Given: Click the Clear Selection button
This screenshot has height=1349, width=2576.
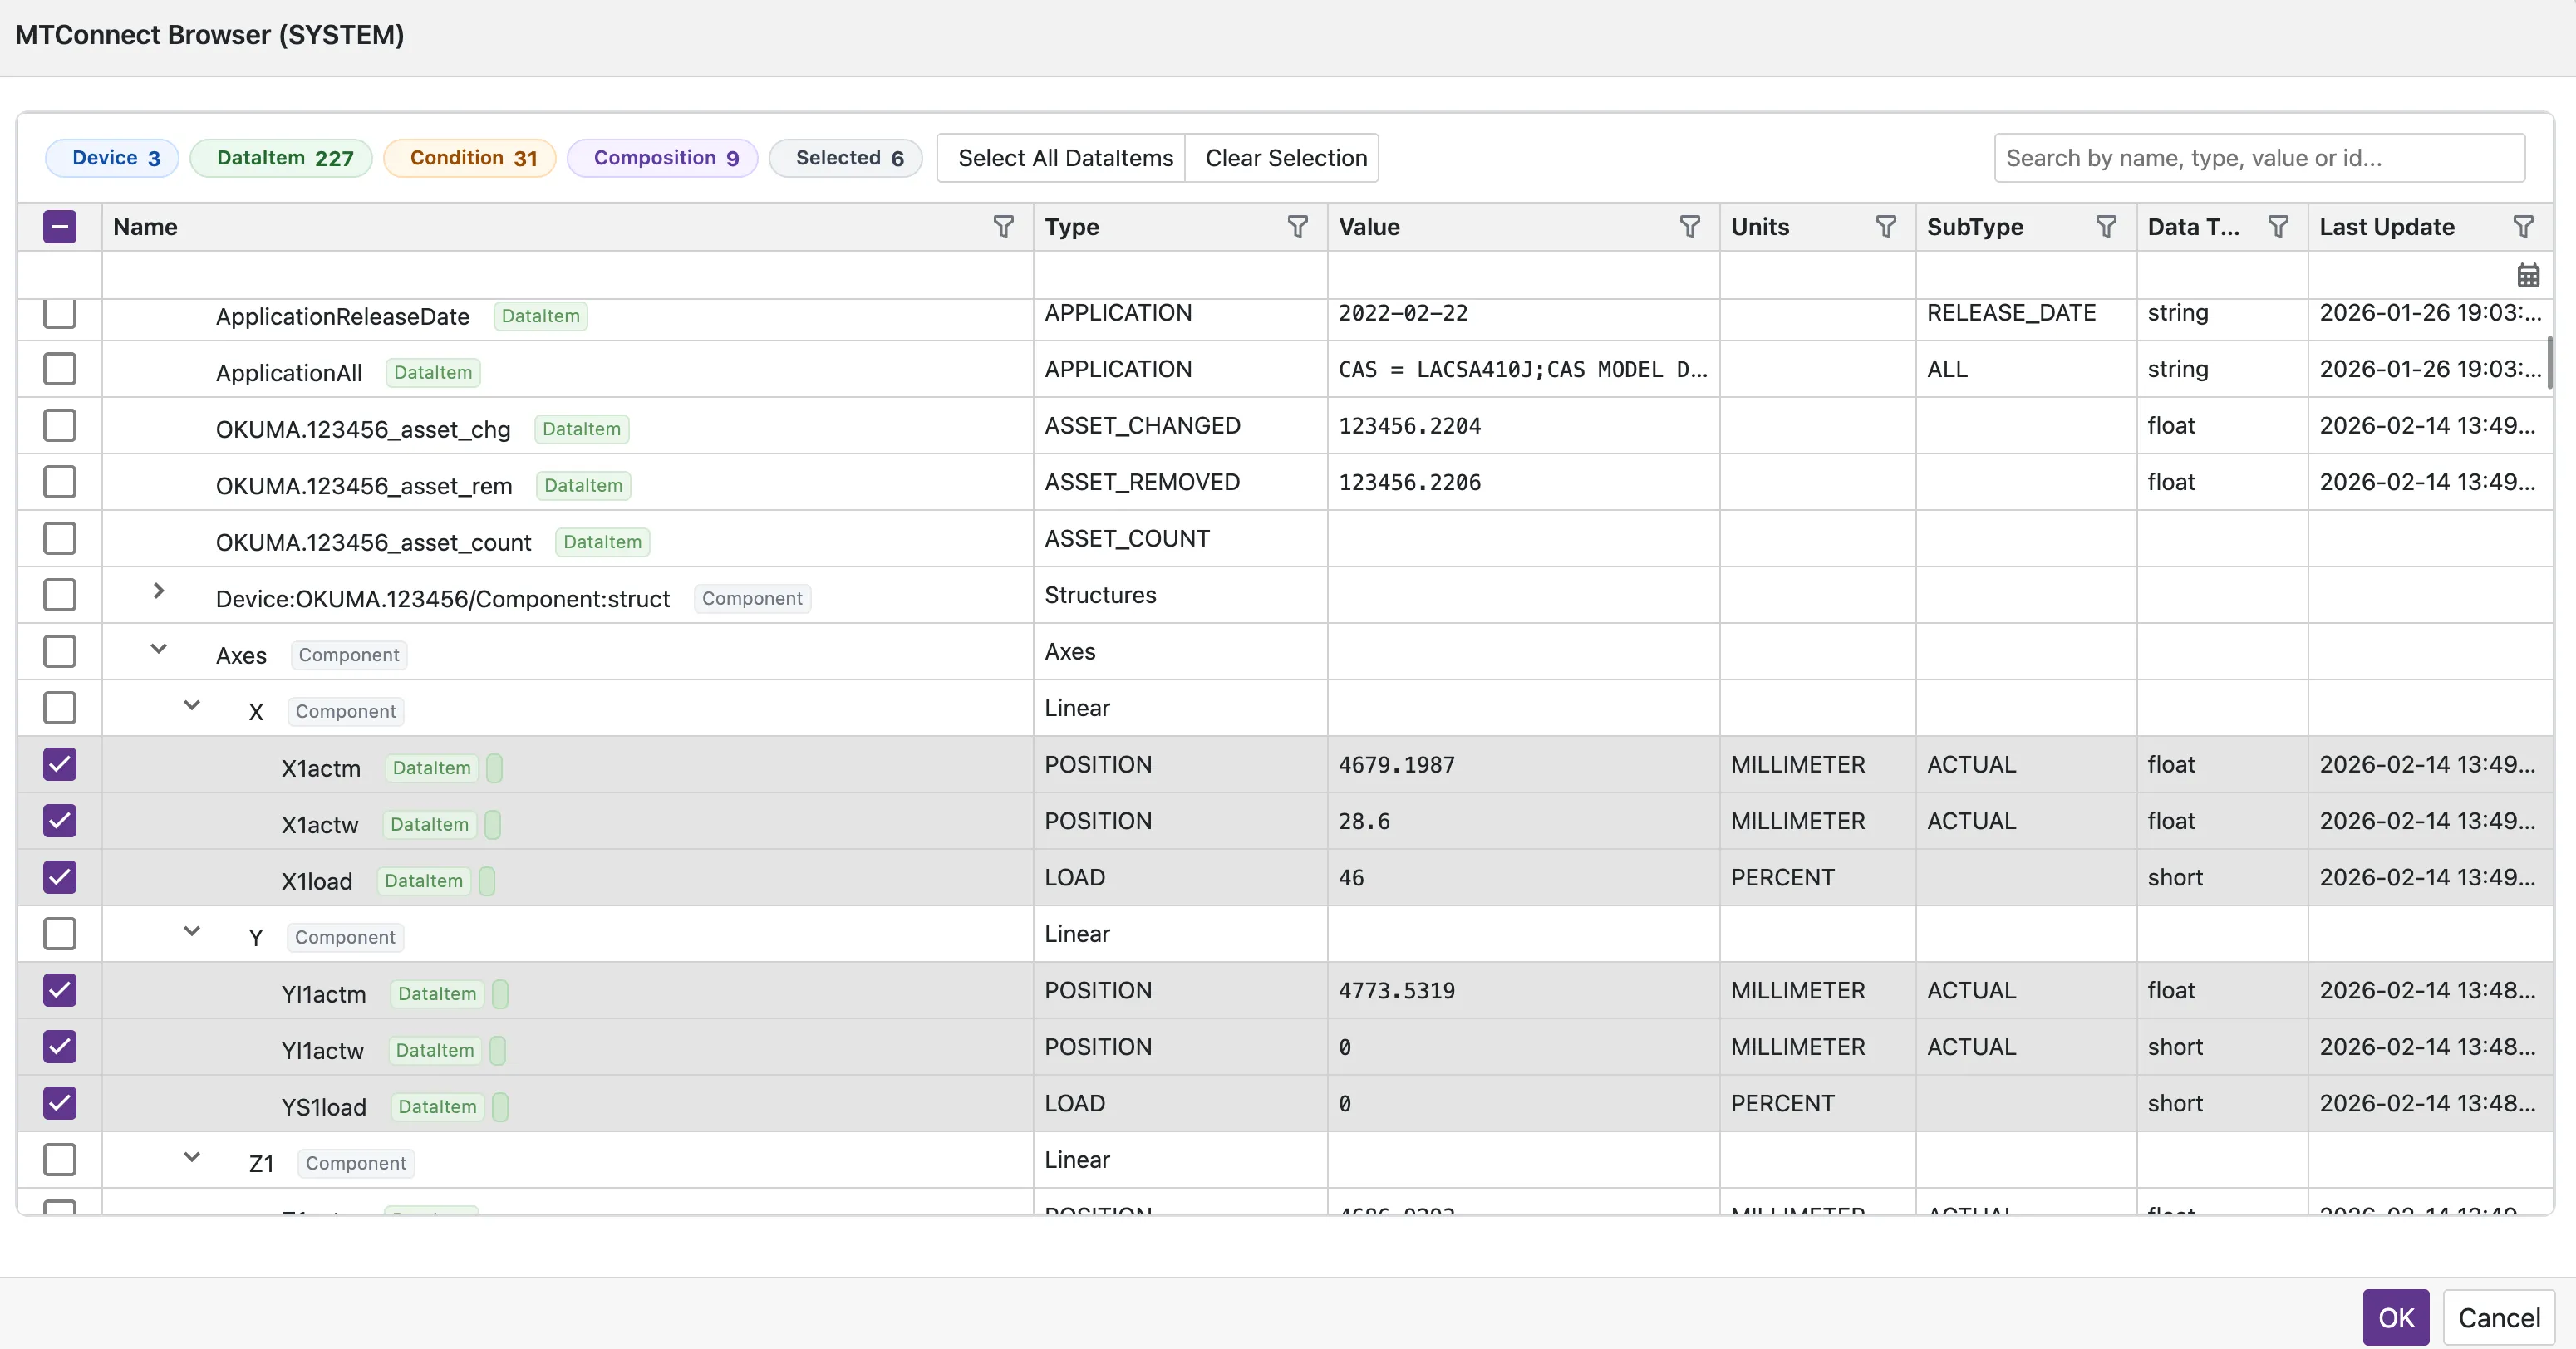Looking at the screenshot, I should tap(1285, 158).
